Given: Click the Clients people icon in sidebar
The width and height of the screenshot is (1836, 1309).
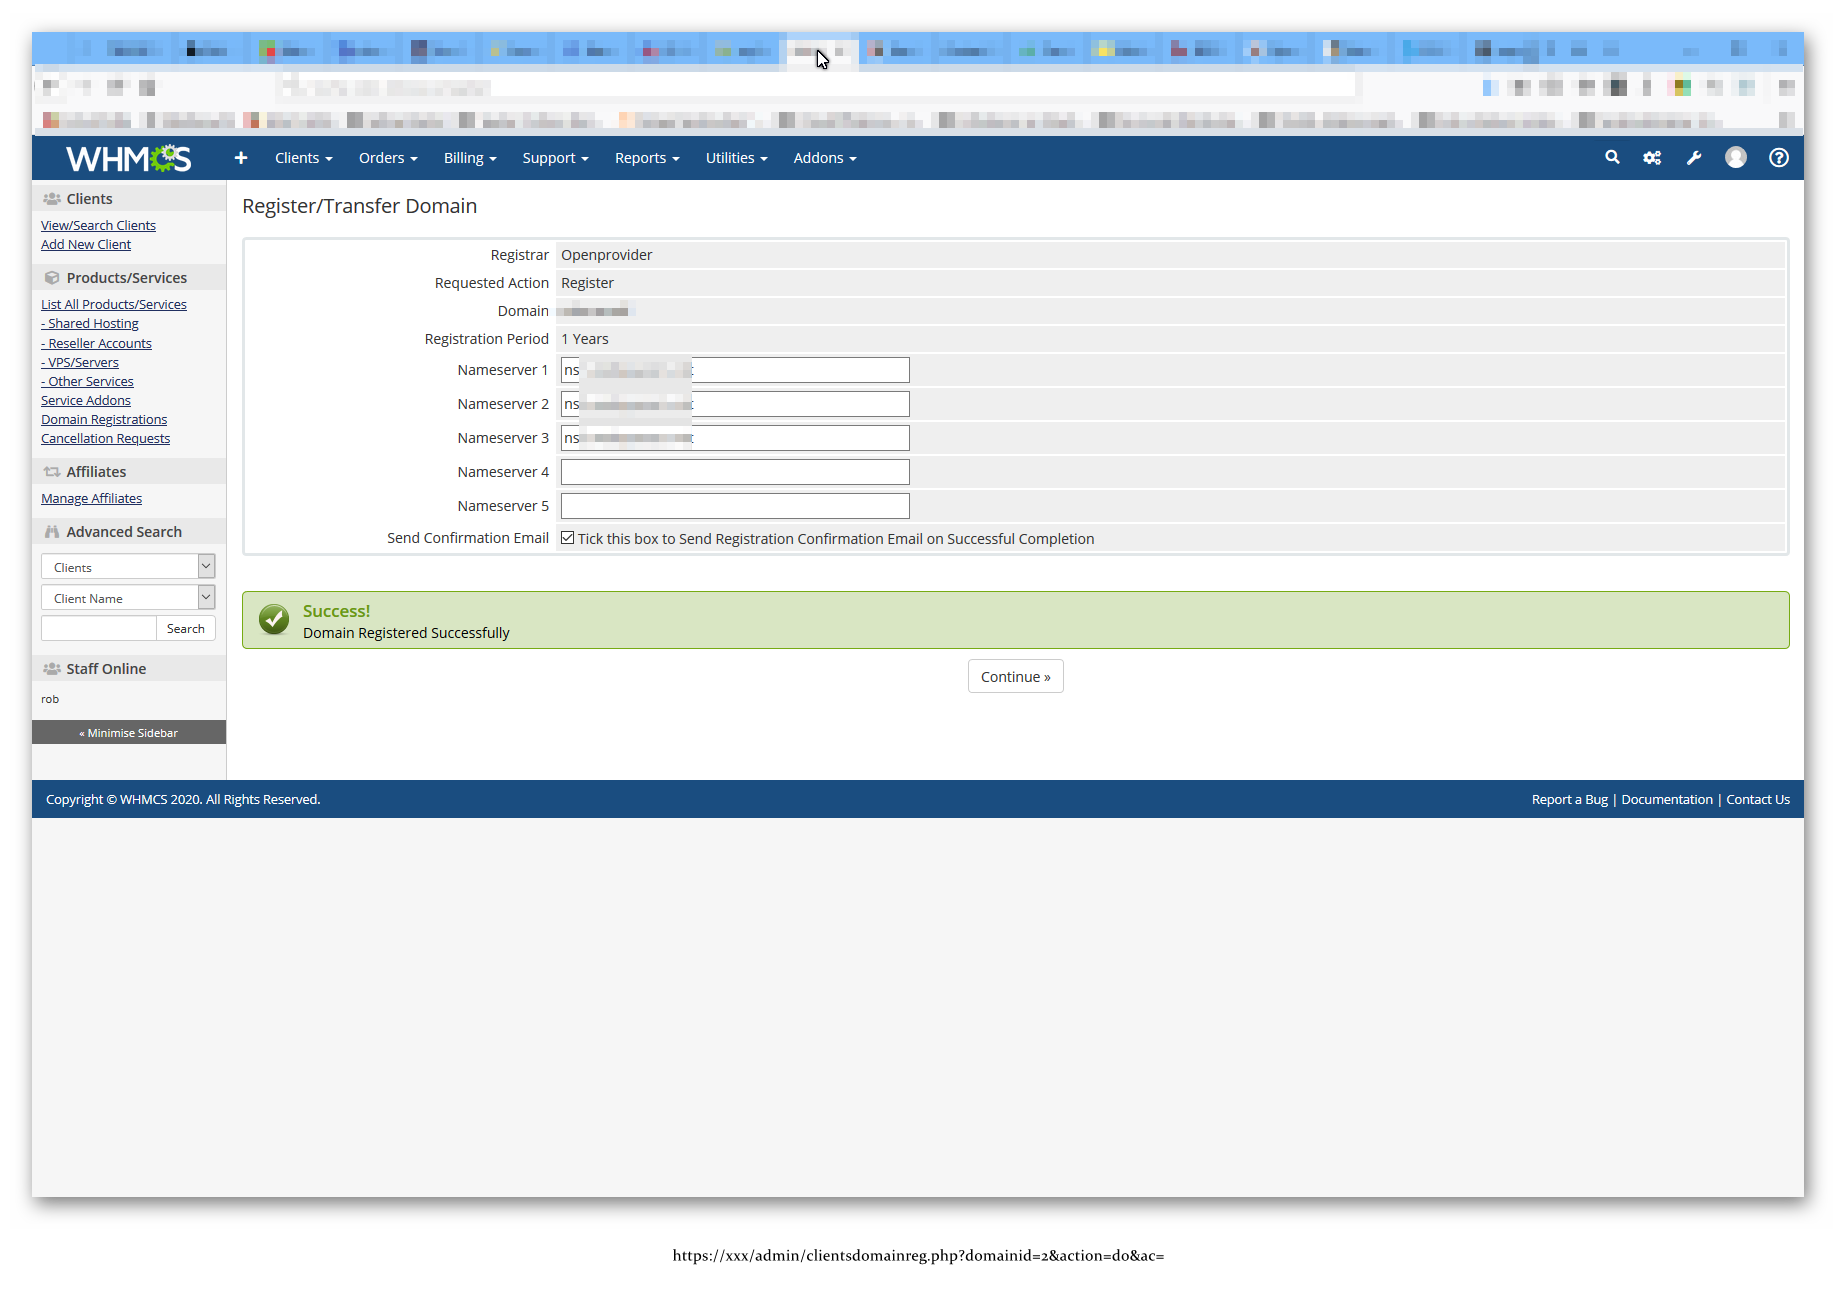Looking at the screenshot, I should (x=52, y=198).
